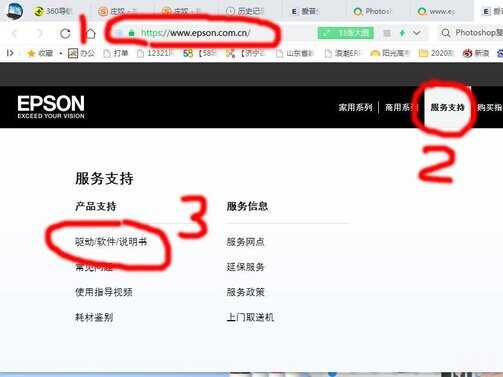This screenshot has height=377, width=503.
Task: Switch to the 历史记录 tab
Action: tap(245, 11)
